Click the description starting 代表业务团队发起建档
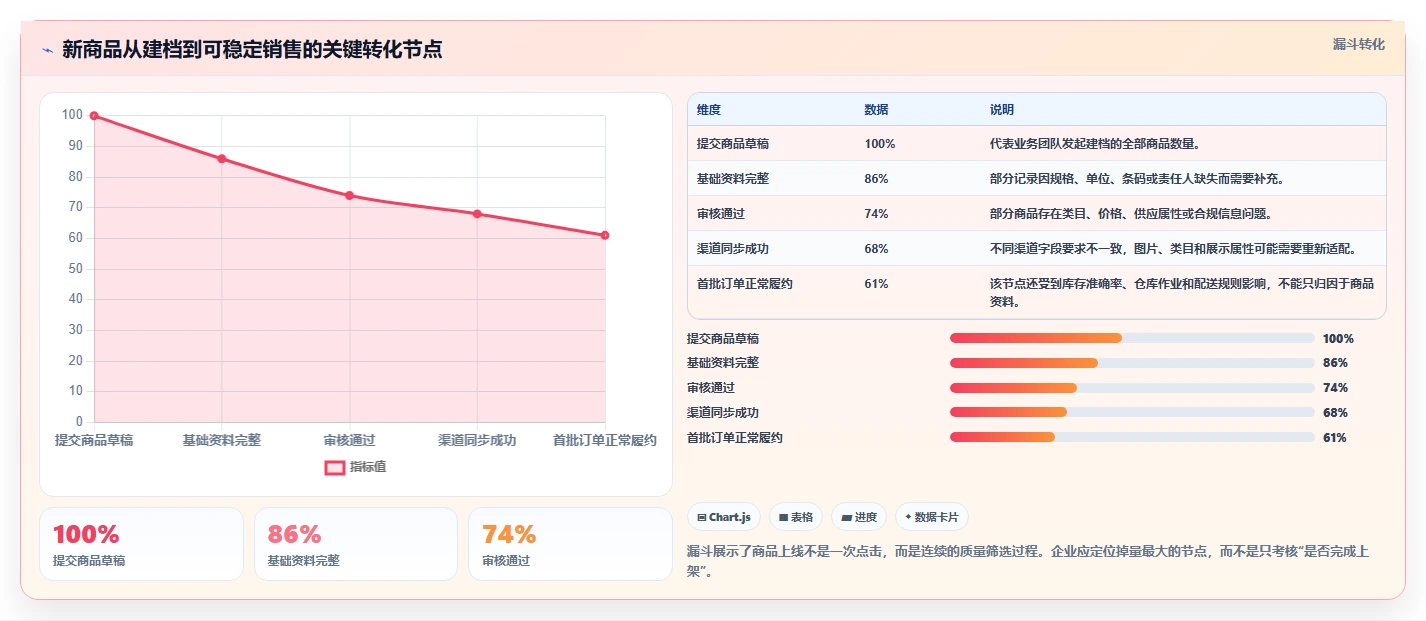Image resolution: width=1426 pixels, height=621 pixels. 1095,144
